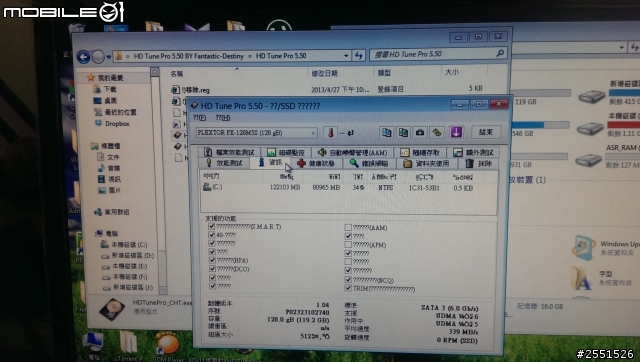Open Windows Update in background window
Viewport: 640px width, 362px height.
point(583,247)
